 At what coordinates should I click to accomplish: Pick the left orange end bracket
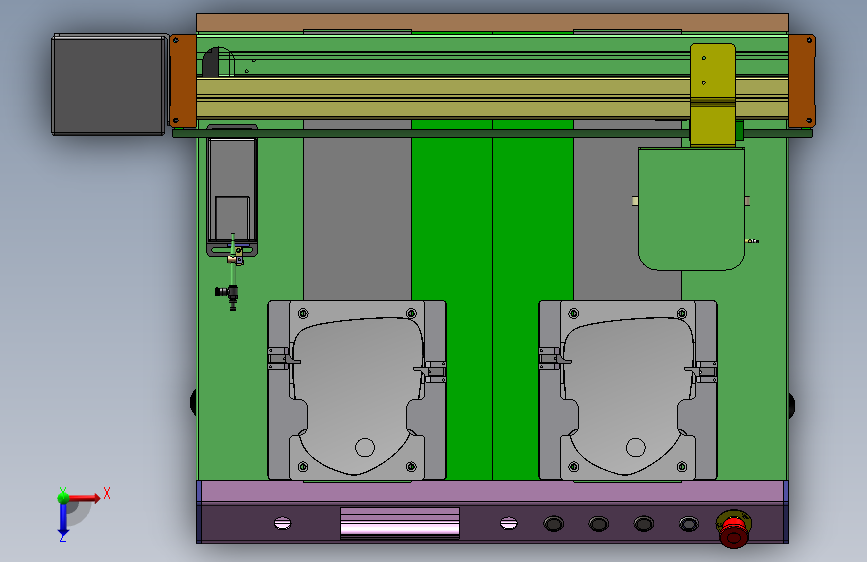[x=183, y=81]
